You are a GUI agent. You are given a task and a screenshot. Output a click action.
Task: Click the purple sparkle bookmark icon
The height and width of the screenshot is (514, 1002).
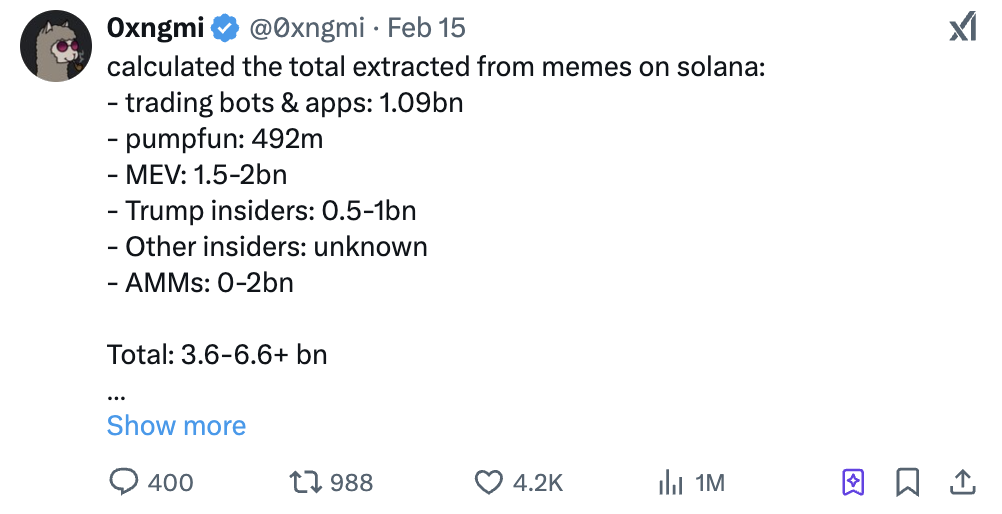pos(853,483)
